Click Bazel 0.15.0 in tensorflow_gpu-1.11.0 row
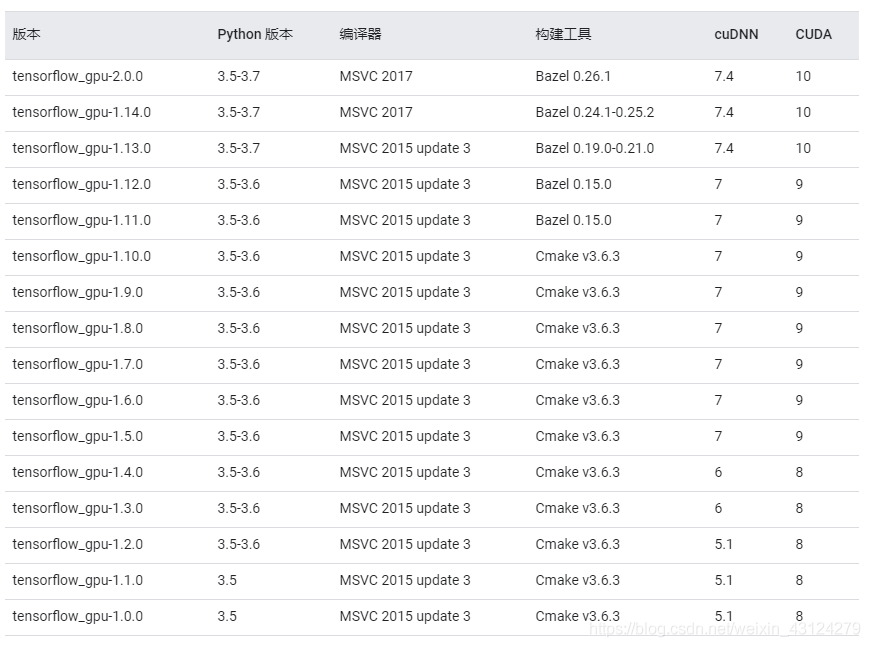870x647 pixels. coord(573,221)
